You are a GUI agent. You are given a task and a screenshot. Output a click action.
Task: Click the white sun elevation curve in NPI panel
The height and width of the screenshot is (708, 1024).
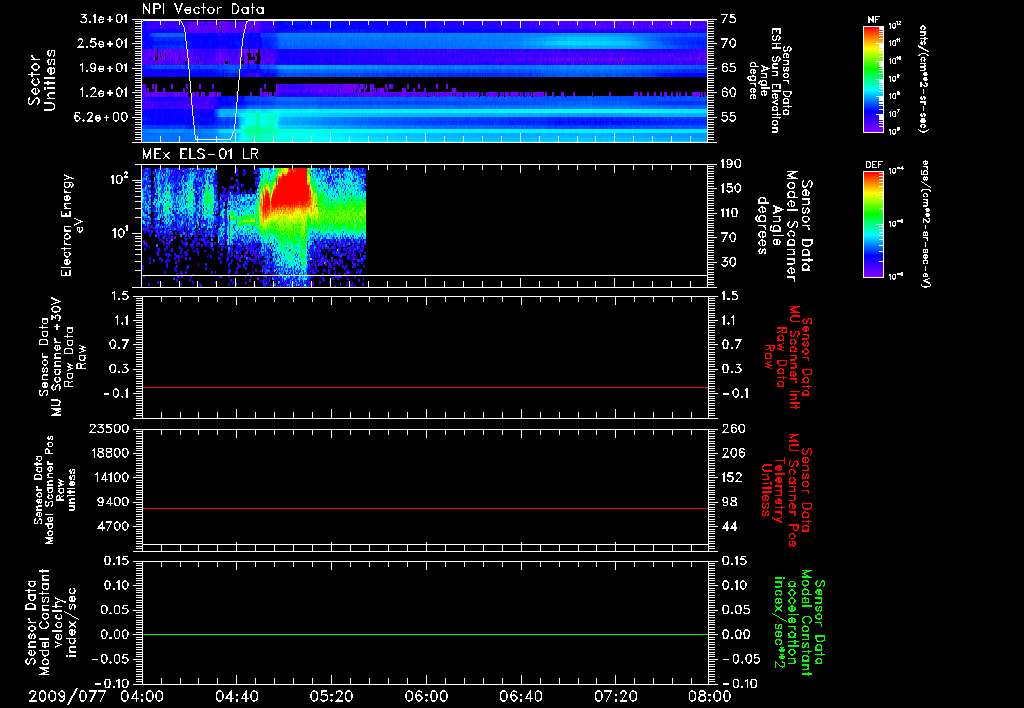pos(215,80)
